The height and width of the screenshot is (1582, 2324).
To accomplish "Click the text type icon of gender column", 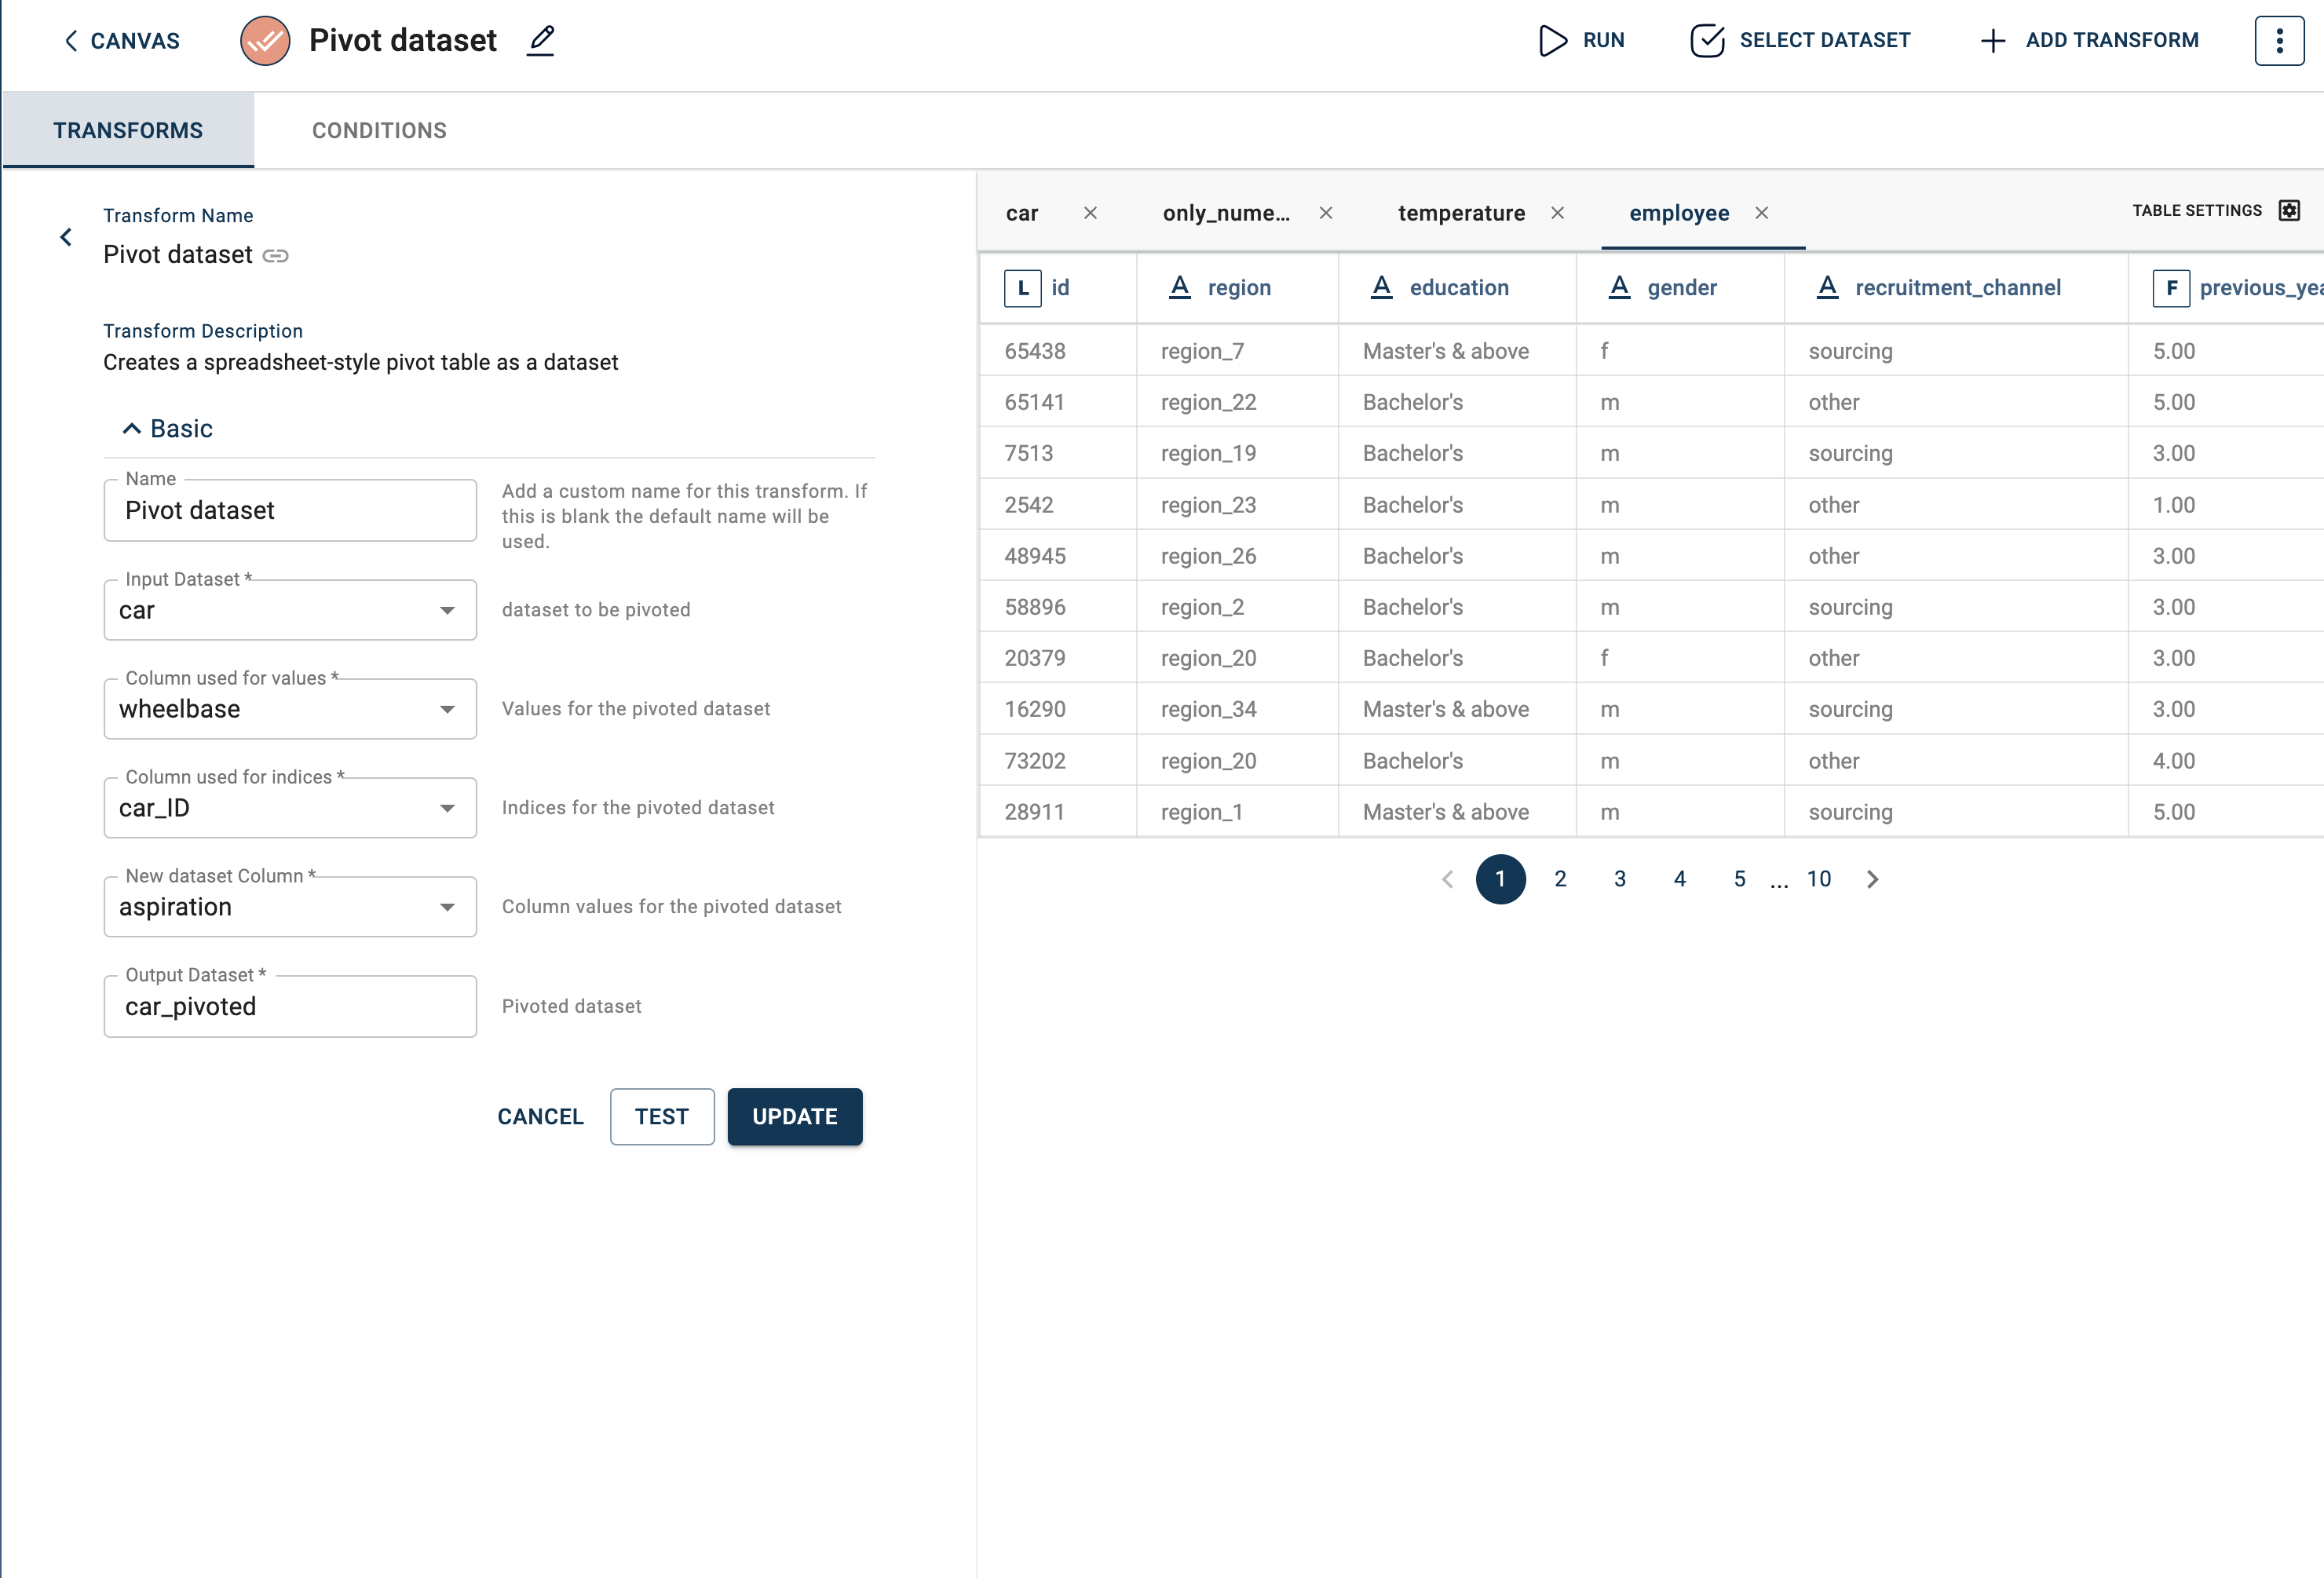I will [1620, 288].
